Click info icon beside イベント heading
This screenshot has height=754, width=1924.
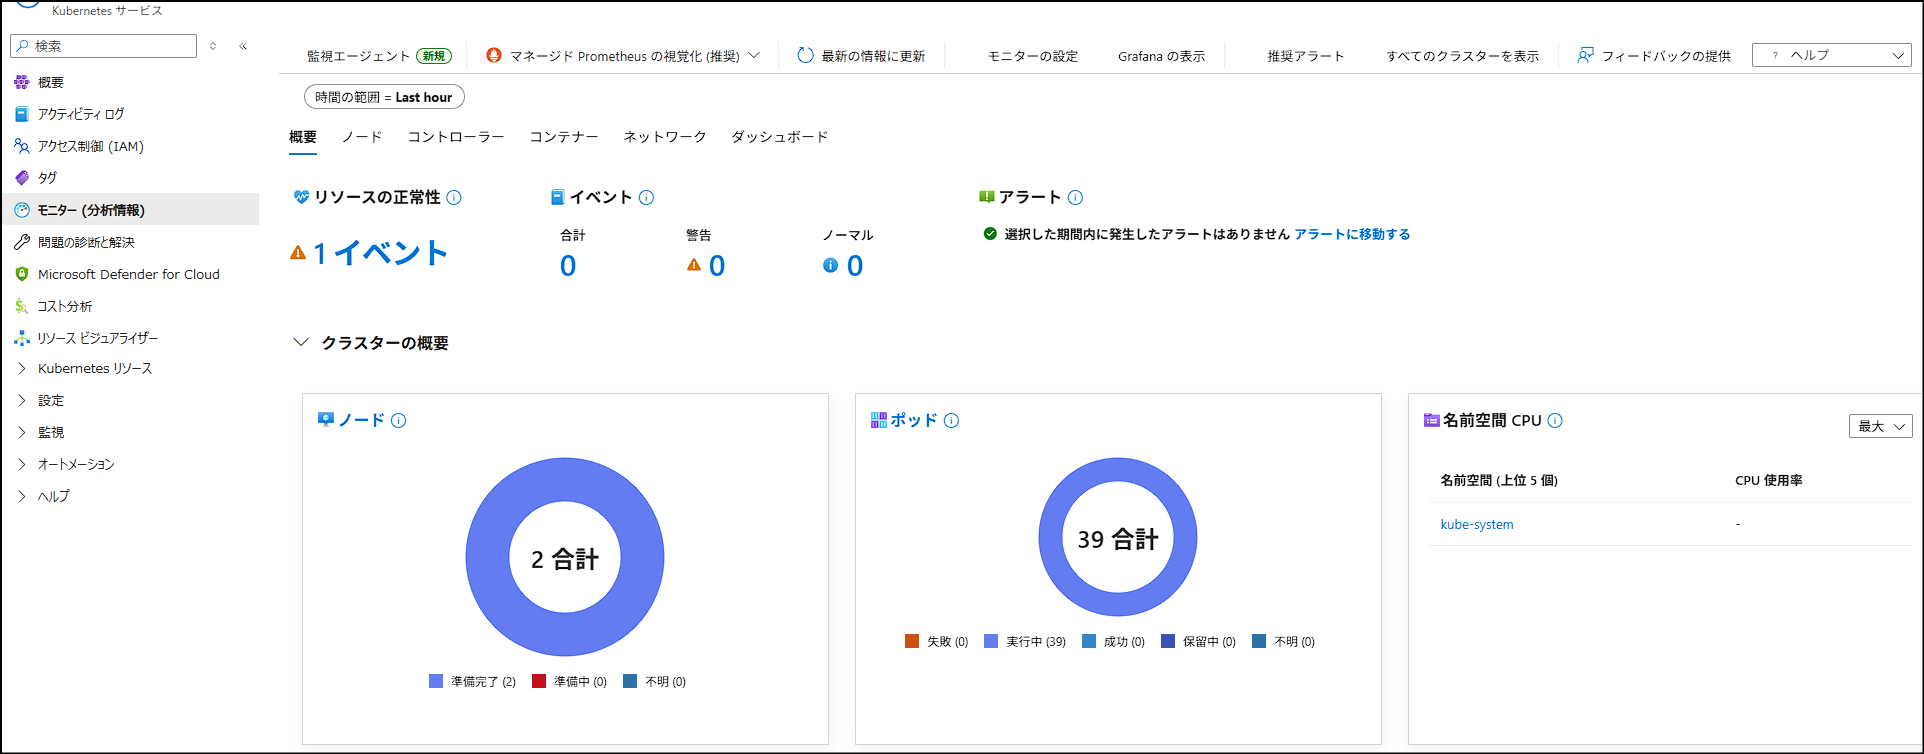tap(646, 197)
